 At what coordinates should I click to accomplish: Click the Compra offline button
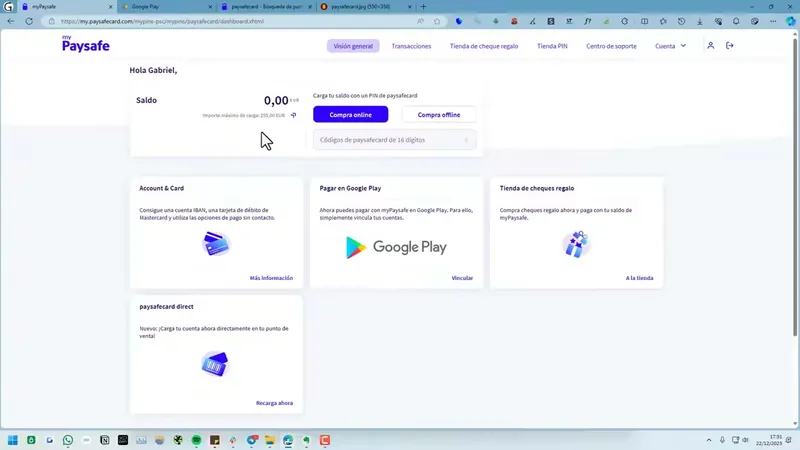click(x=439, y=115)
